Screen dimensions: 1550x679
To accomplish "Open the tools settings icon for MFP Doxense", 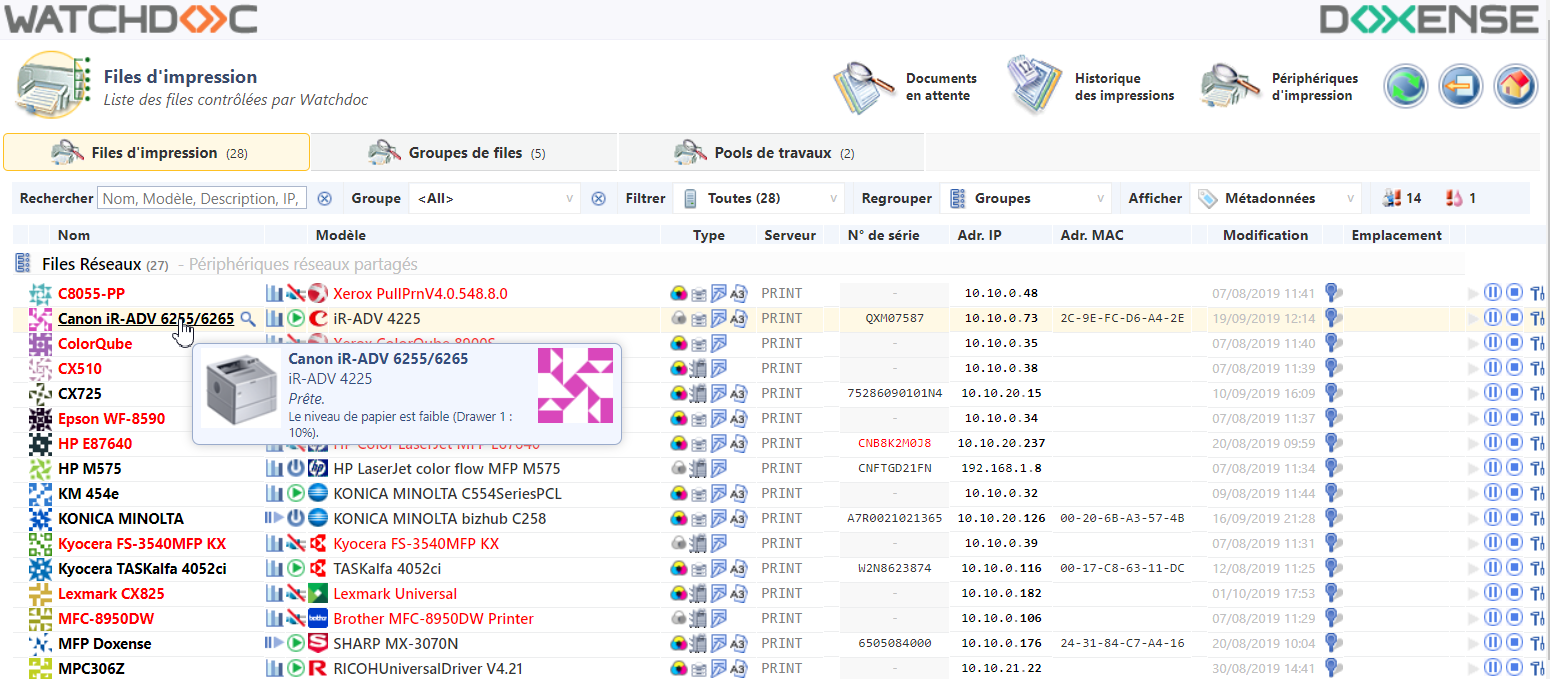I will [1538, 644].
